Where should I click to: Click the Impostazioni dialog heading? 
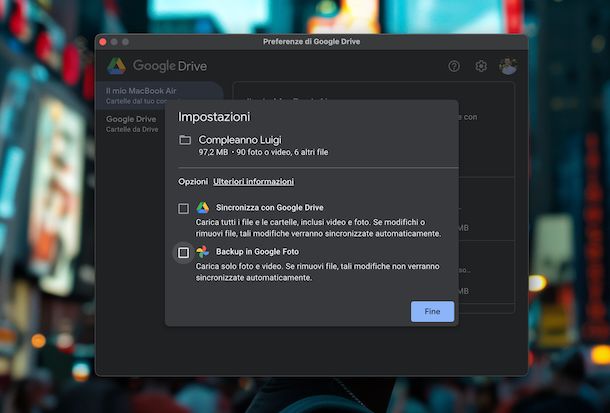[214, 117]
